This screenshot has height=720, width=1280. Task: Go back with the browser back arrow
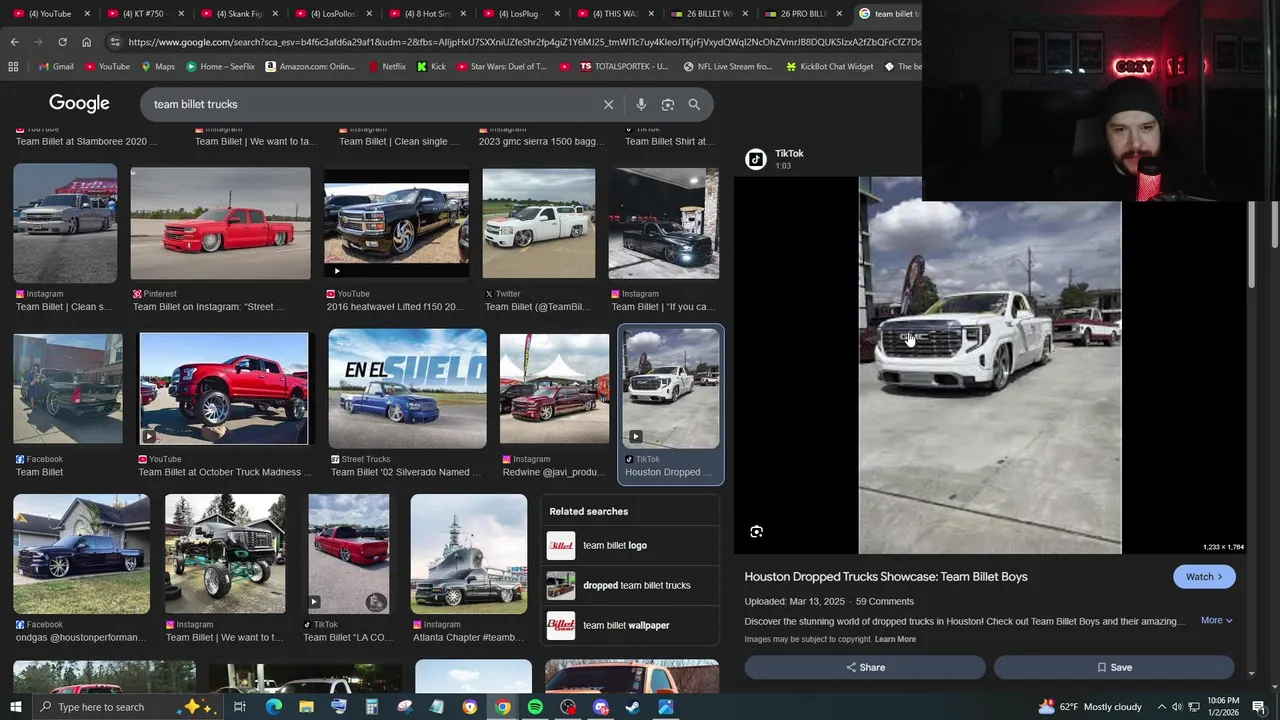click(14, 42)
